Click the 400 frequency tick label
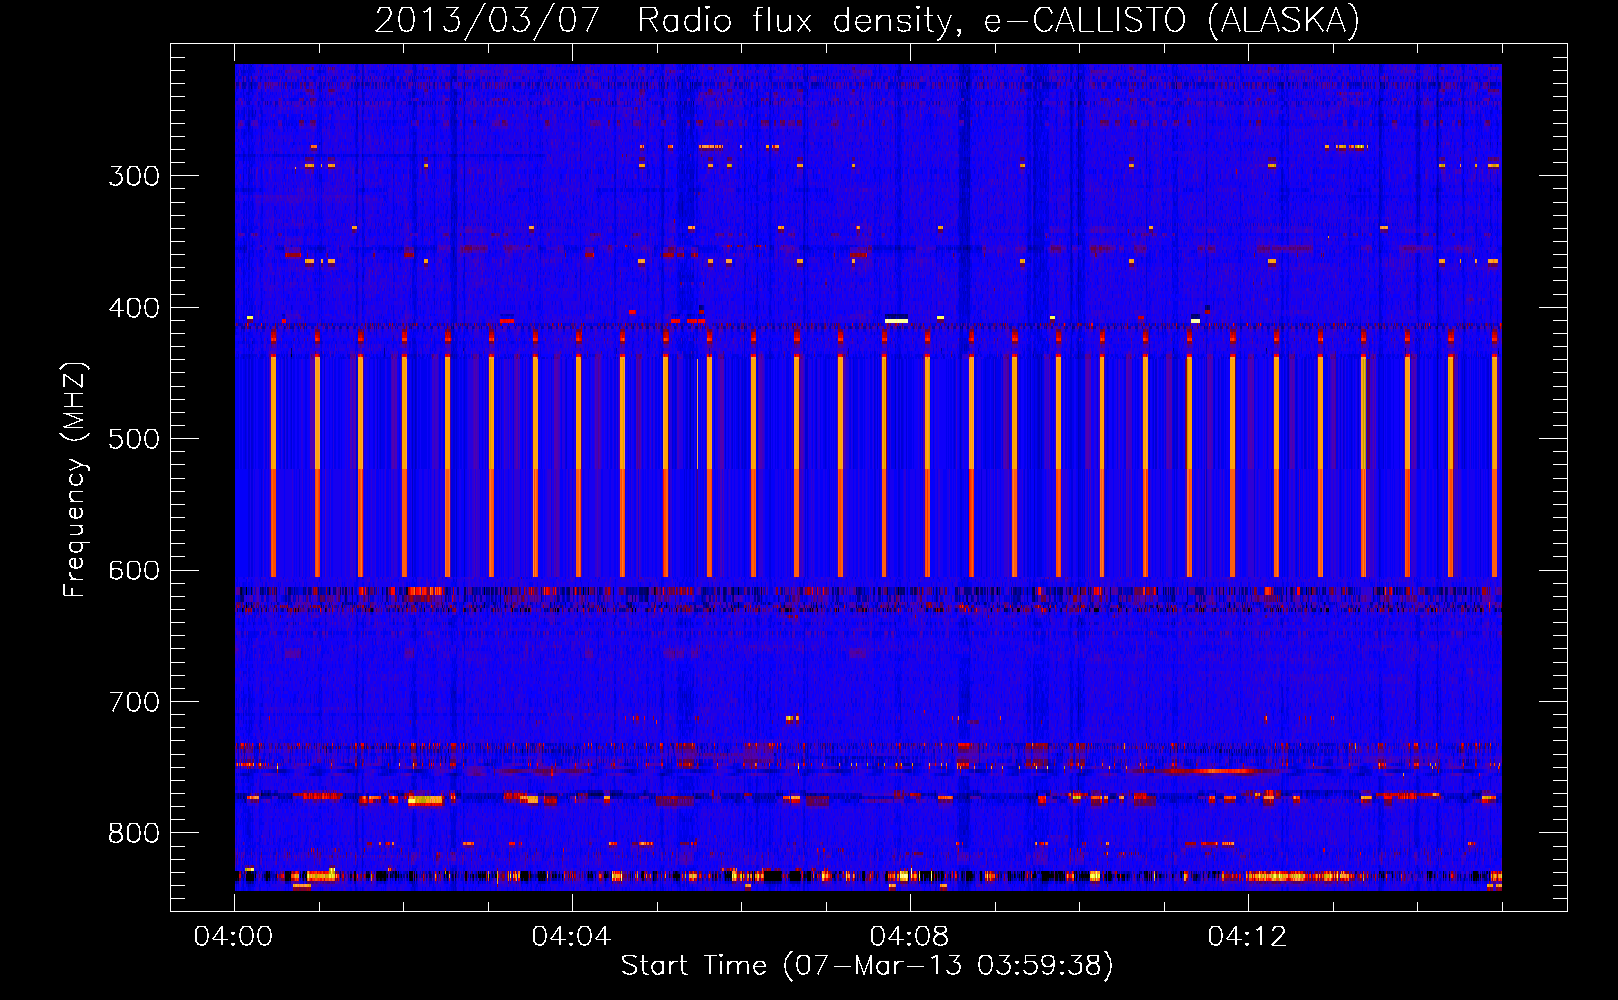The height and width of the screenshot is (1000, 1618). [x=134, y=308]
